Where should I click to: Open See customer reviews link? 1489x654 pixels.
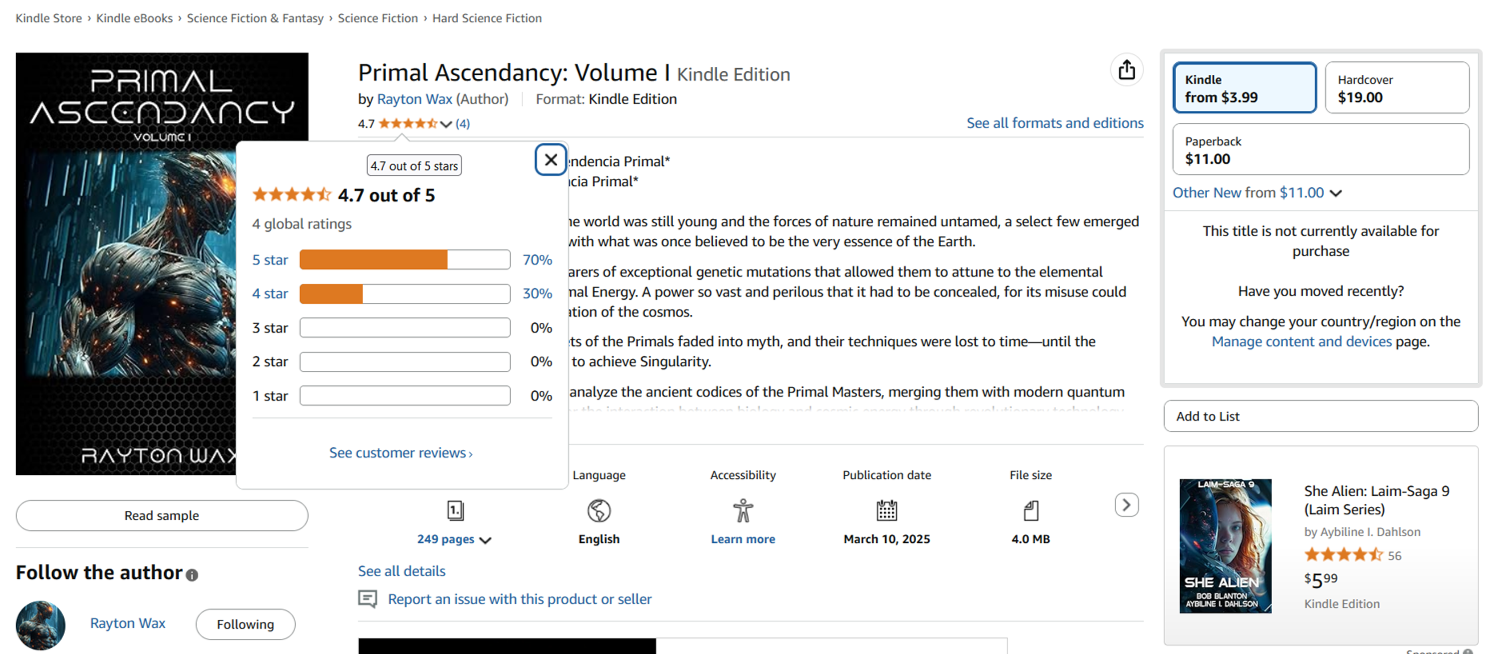tap(401, 453)
